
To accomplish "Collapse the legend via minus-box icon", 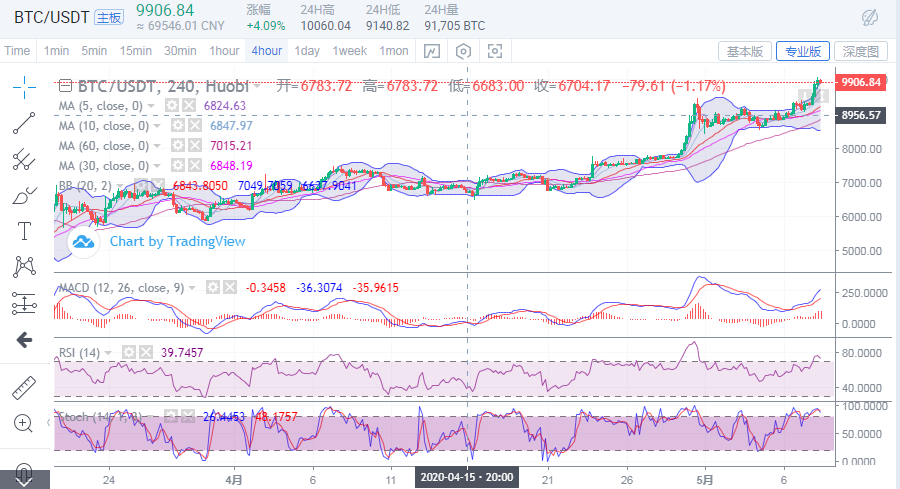I will point(65,86).
